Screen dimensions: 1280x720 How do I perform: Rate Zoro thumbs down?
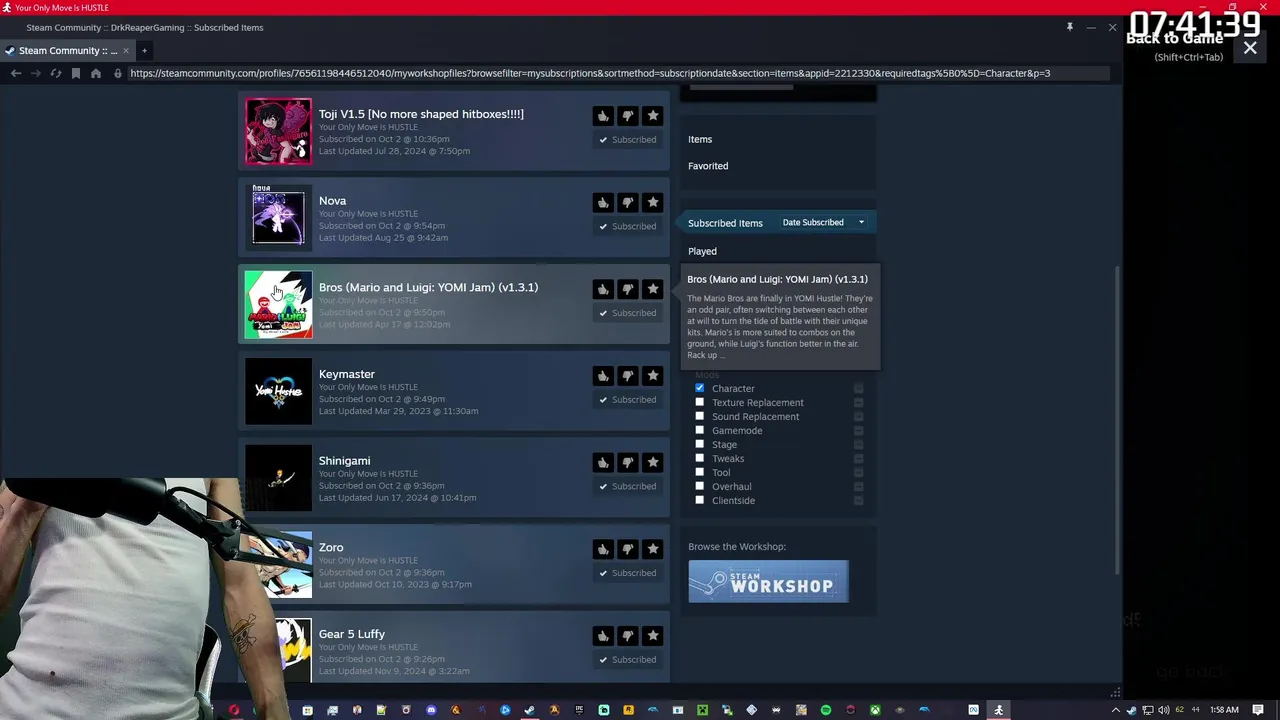[x=628, y=549]
